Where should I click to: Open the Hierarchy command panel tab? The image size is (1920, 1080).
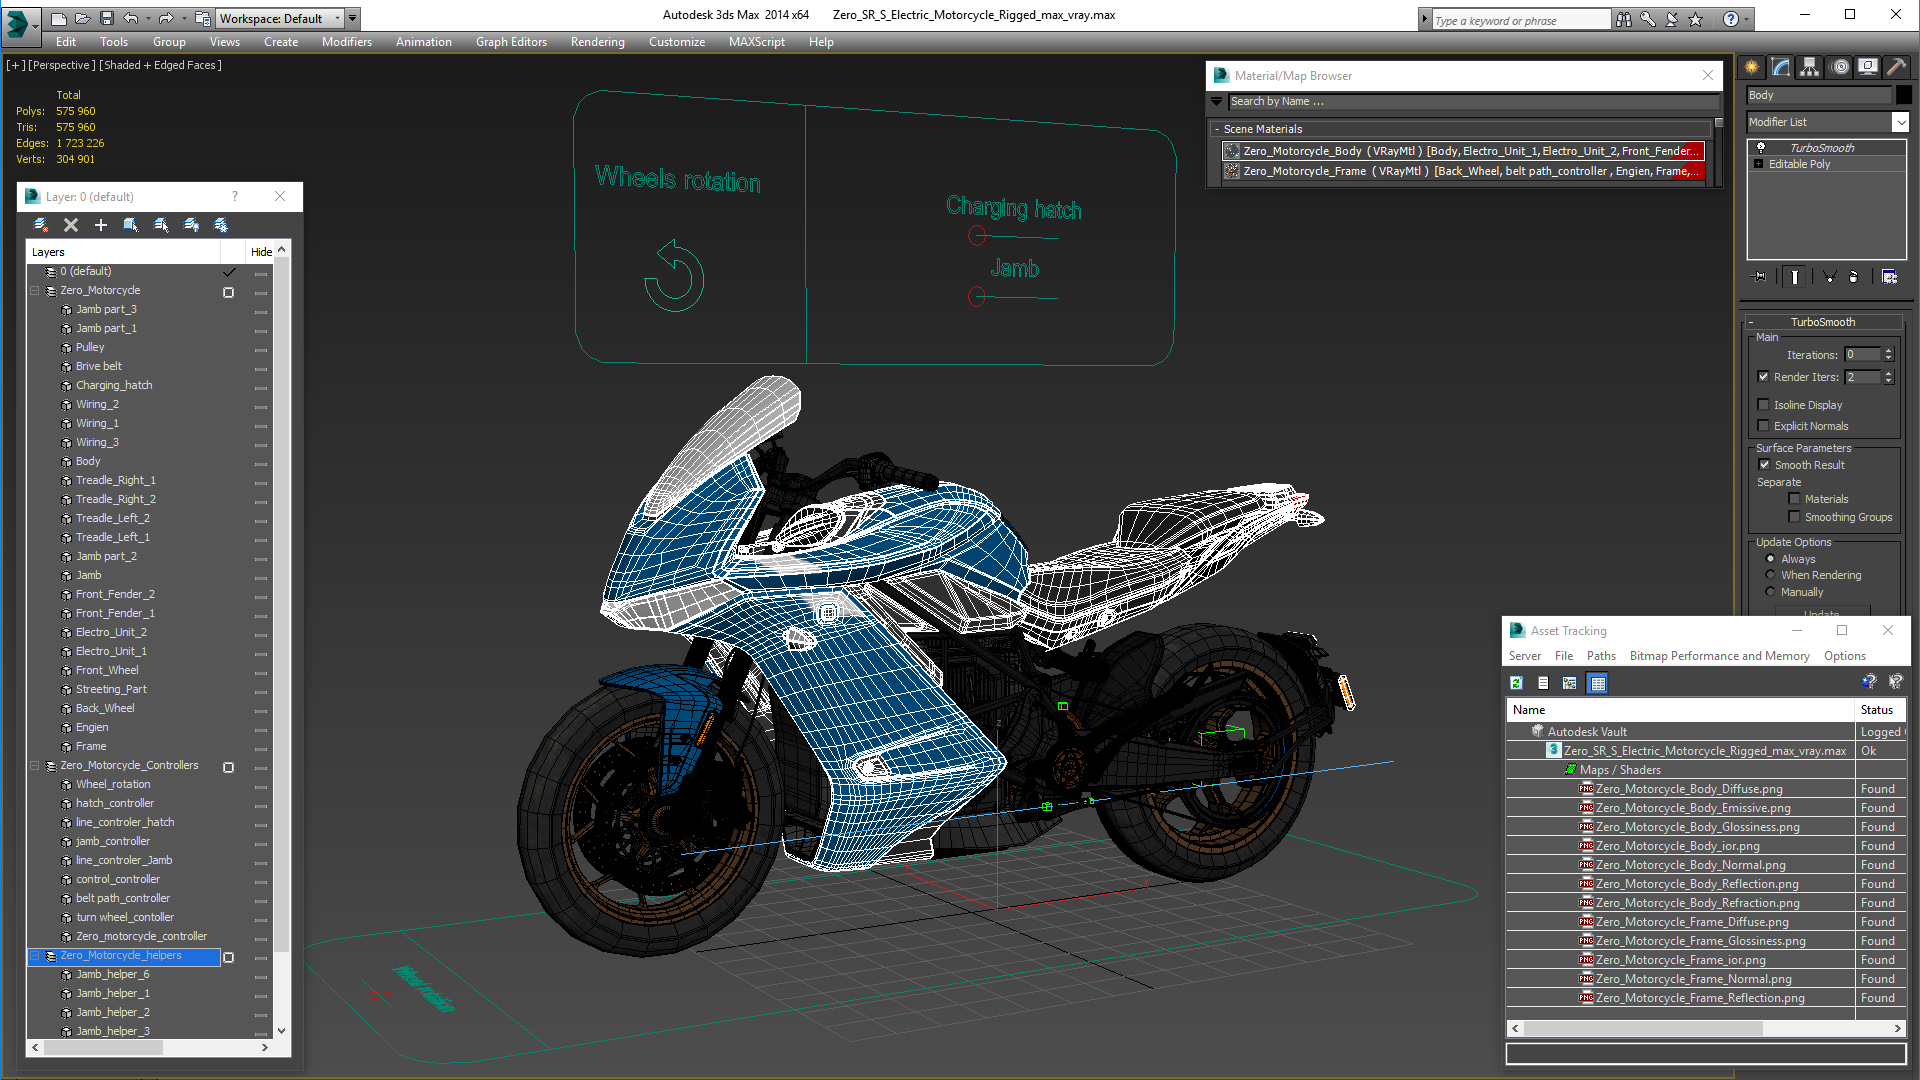[1810, 67]
